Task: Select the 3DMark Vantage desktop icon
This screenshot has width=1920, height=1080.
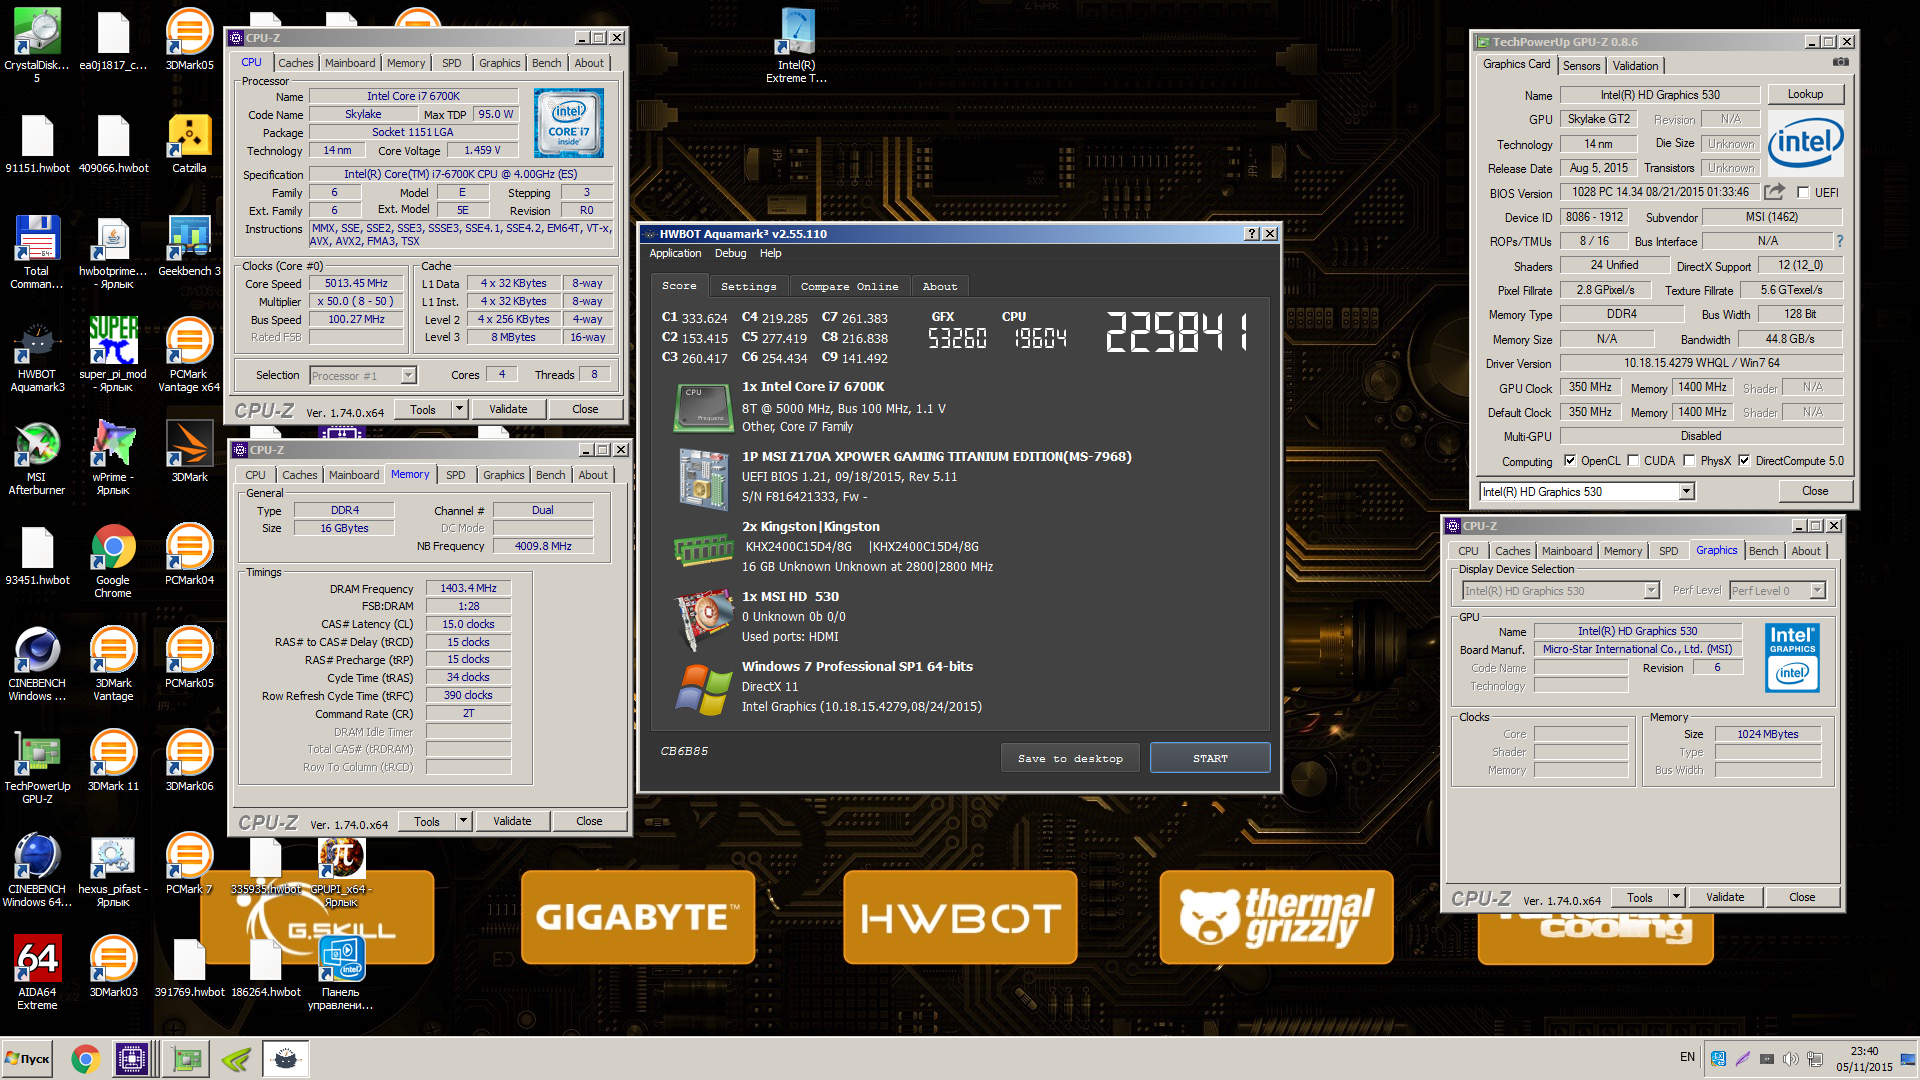Action: [113, 664]
